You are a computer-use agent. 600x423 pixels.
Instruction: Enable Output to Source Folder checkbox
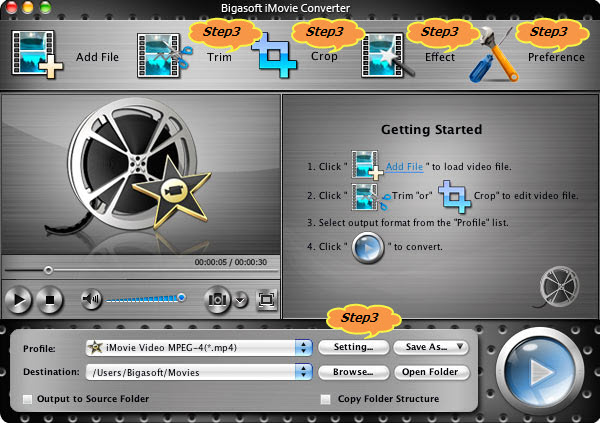[x=27, y=399]
